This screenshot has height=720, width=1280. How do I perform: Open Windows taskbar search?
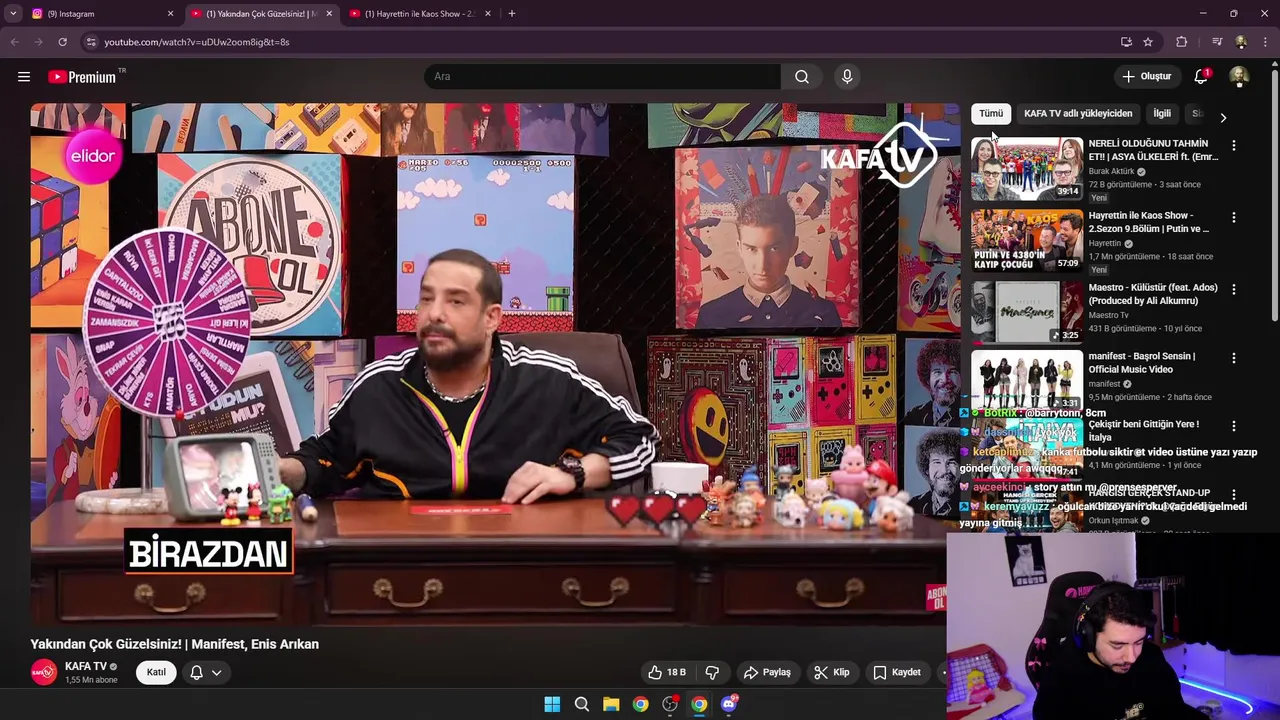[582, 704]
